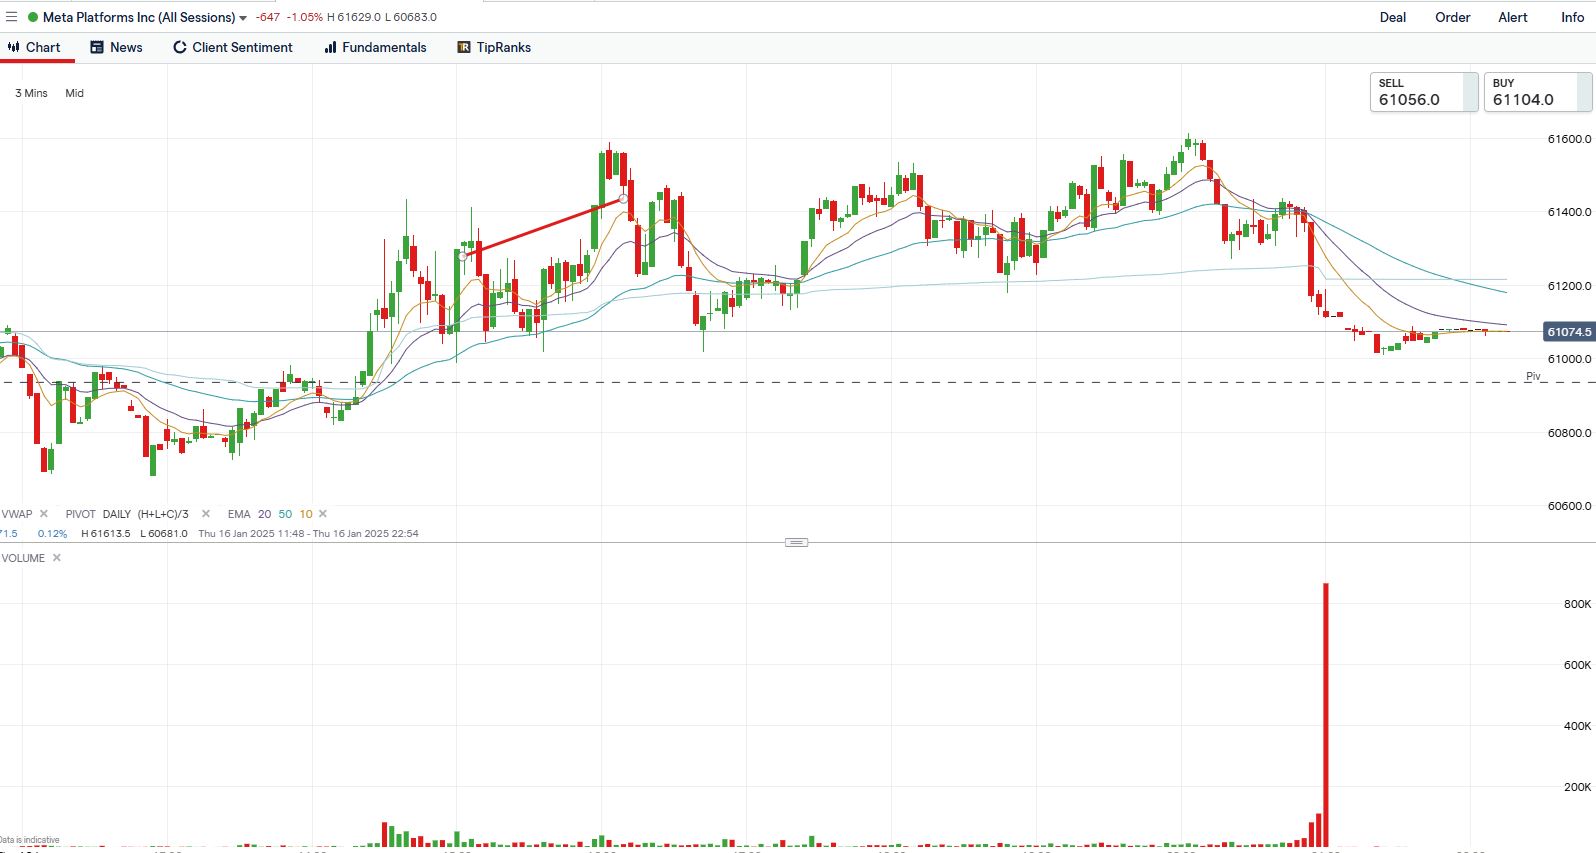This screenshot has height=853, width=1596.
Task: Expand the Meta Platforms Inc instrument dropdown
Action: pyautogui.click(x=242, y=18)
